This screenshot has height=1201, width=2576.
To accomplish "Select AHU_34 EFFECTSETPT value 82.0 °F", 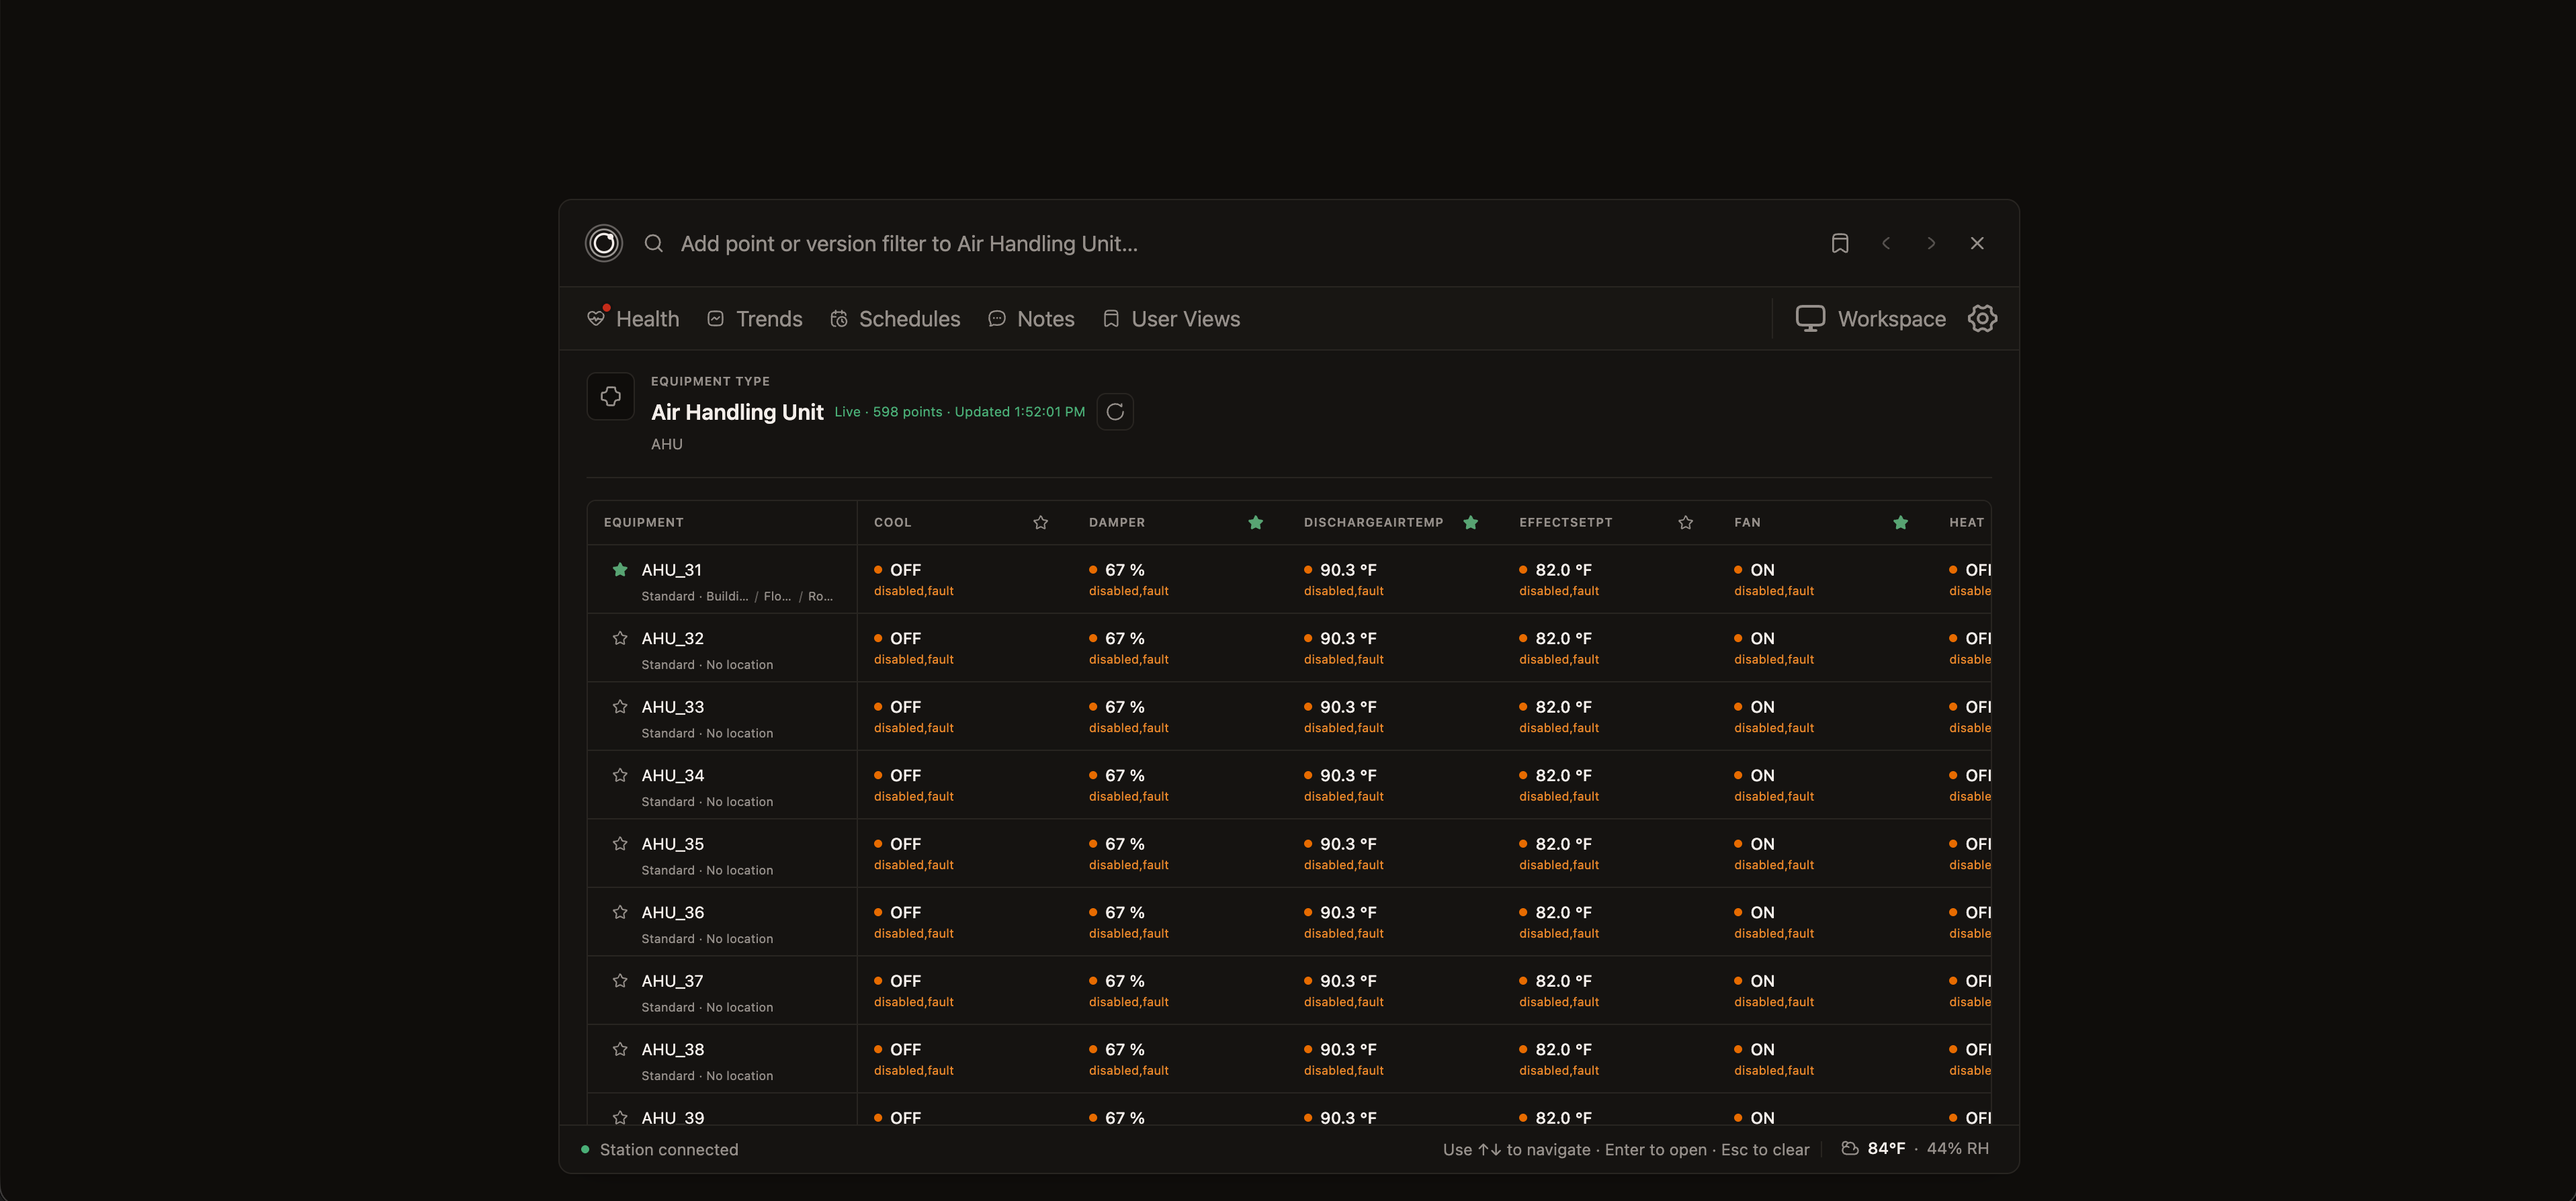I will pos(1563,775).
